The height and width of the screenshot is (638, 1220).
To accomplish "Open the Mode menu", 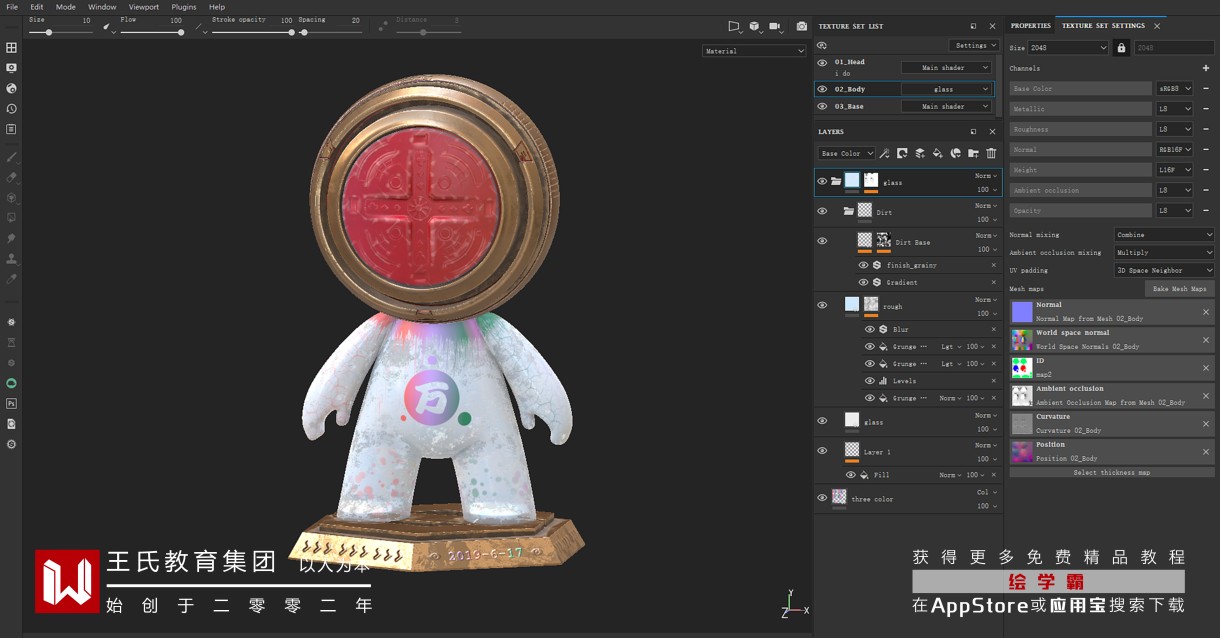I will pos(65,7).
